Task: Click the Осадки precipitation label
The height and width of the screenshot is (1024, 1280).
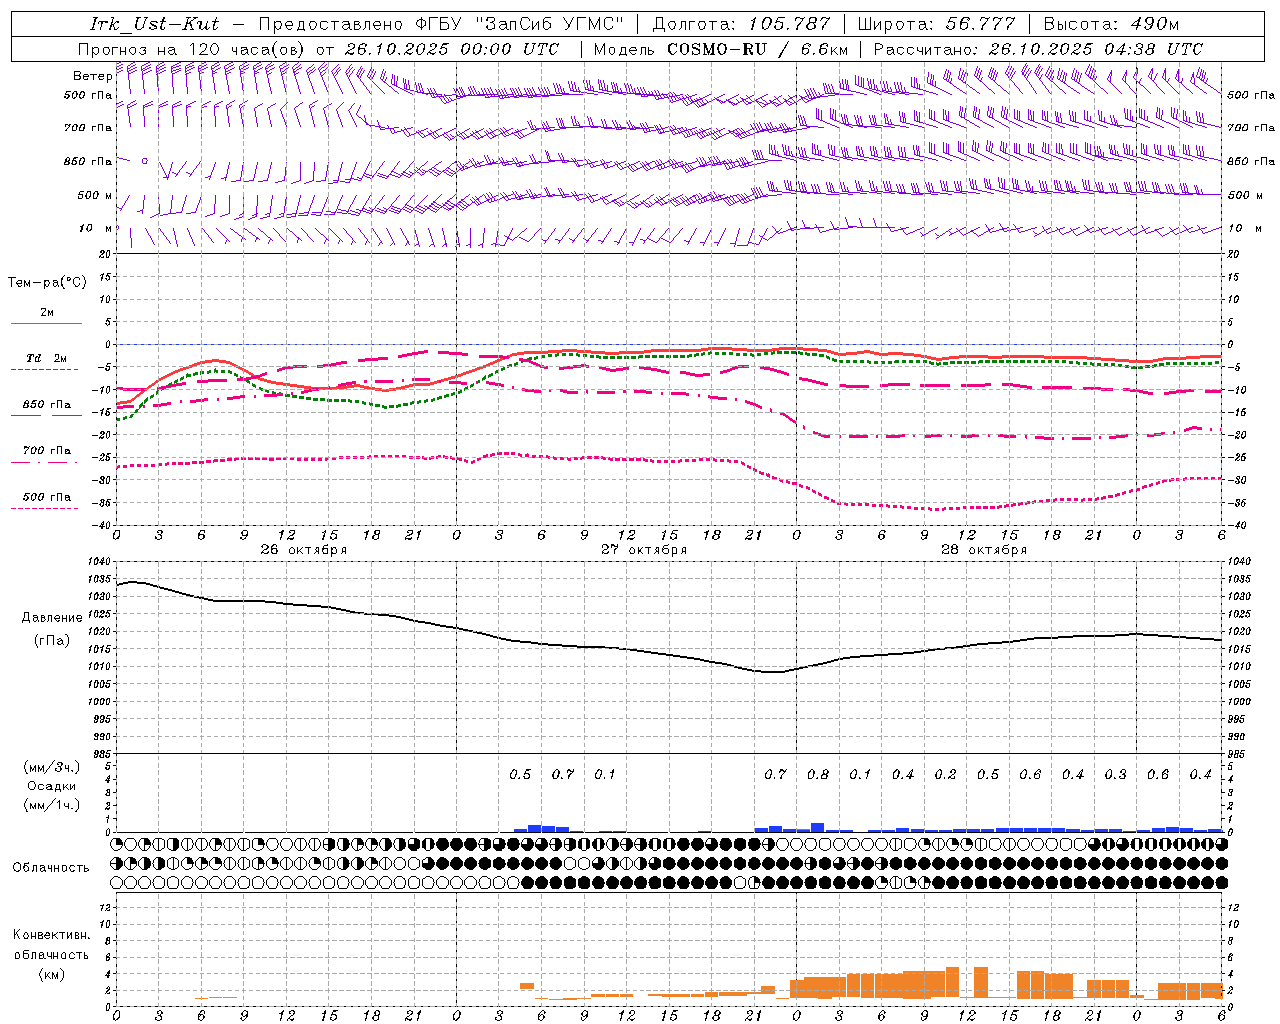Action: (x=52, y=786)
